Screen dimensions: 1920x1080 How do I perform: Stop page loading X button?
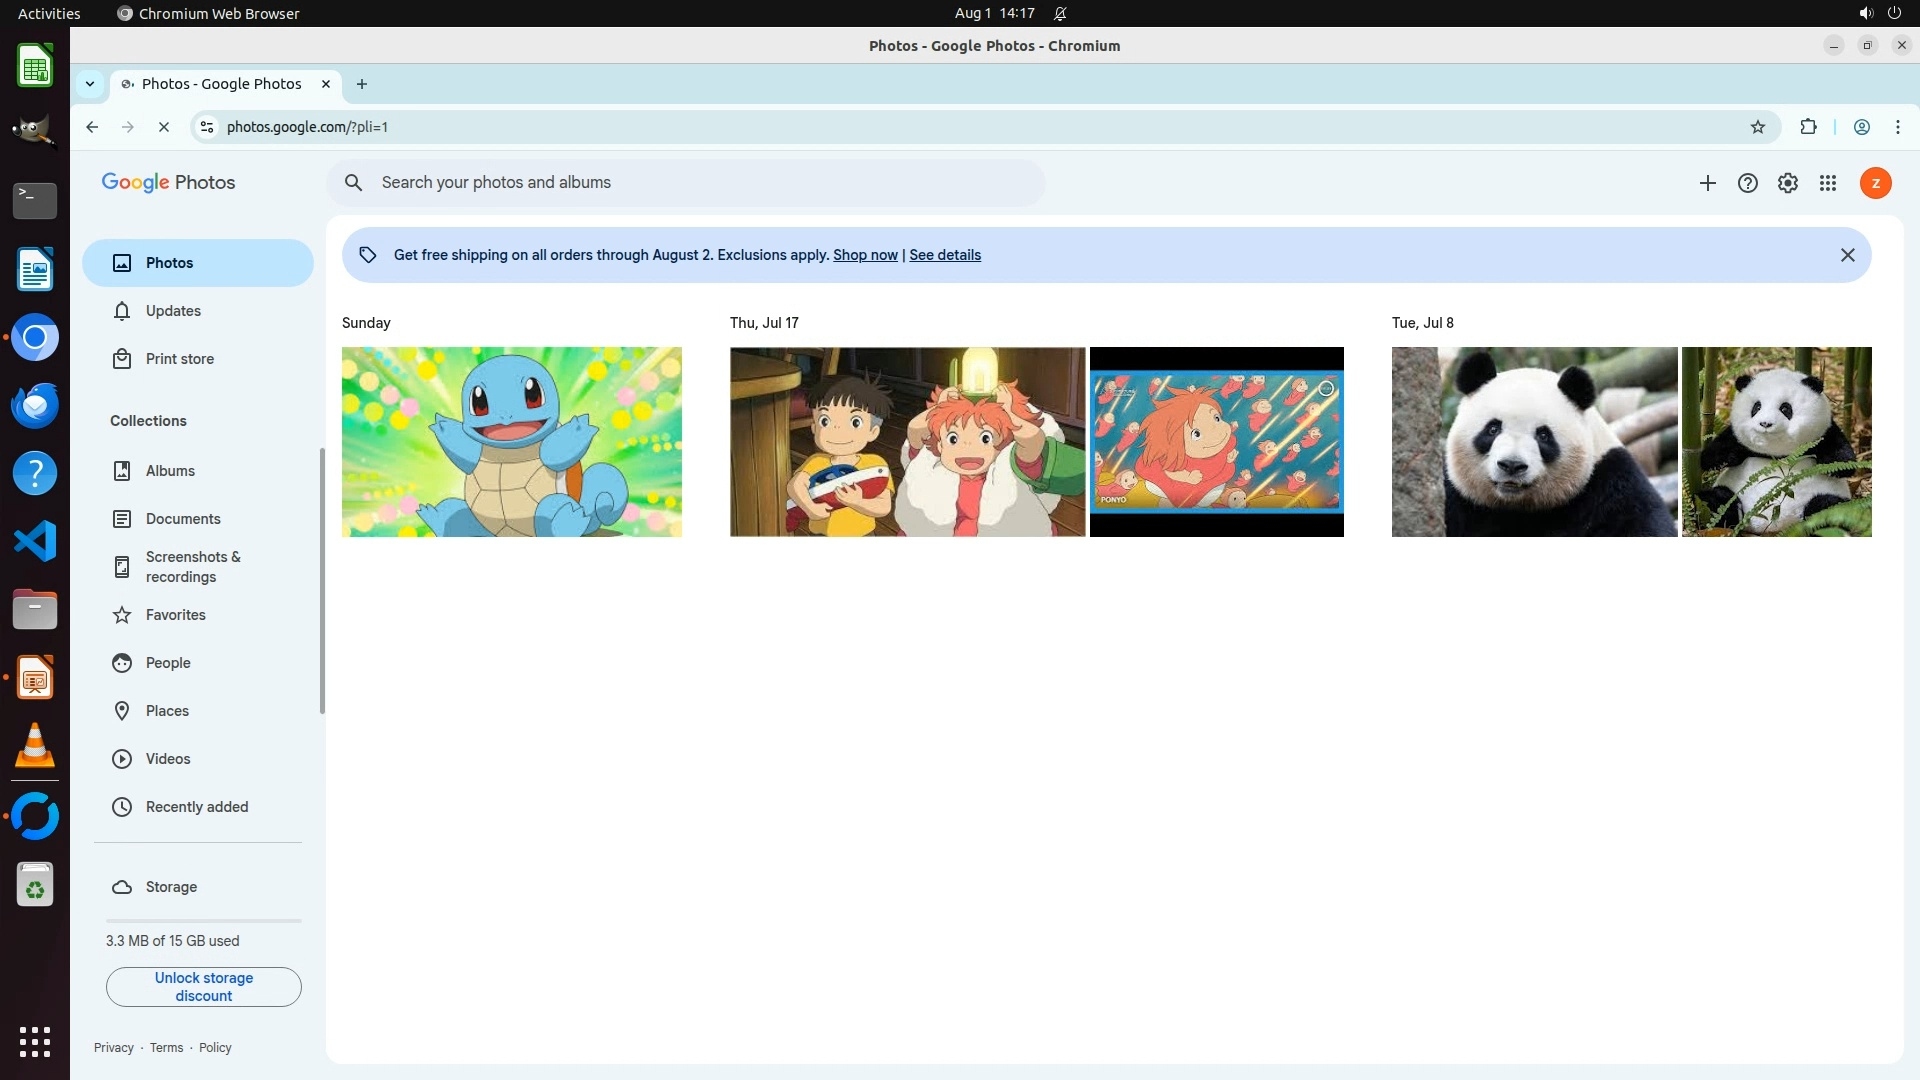164,127
